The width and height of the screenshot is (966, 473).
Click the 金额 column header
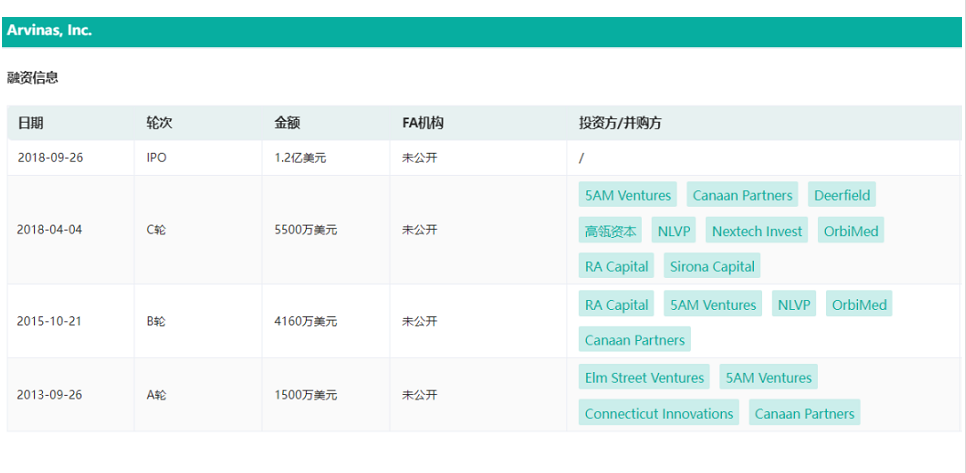pyautogui.click(x=287, y=123)
